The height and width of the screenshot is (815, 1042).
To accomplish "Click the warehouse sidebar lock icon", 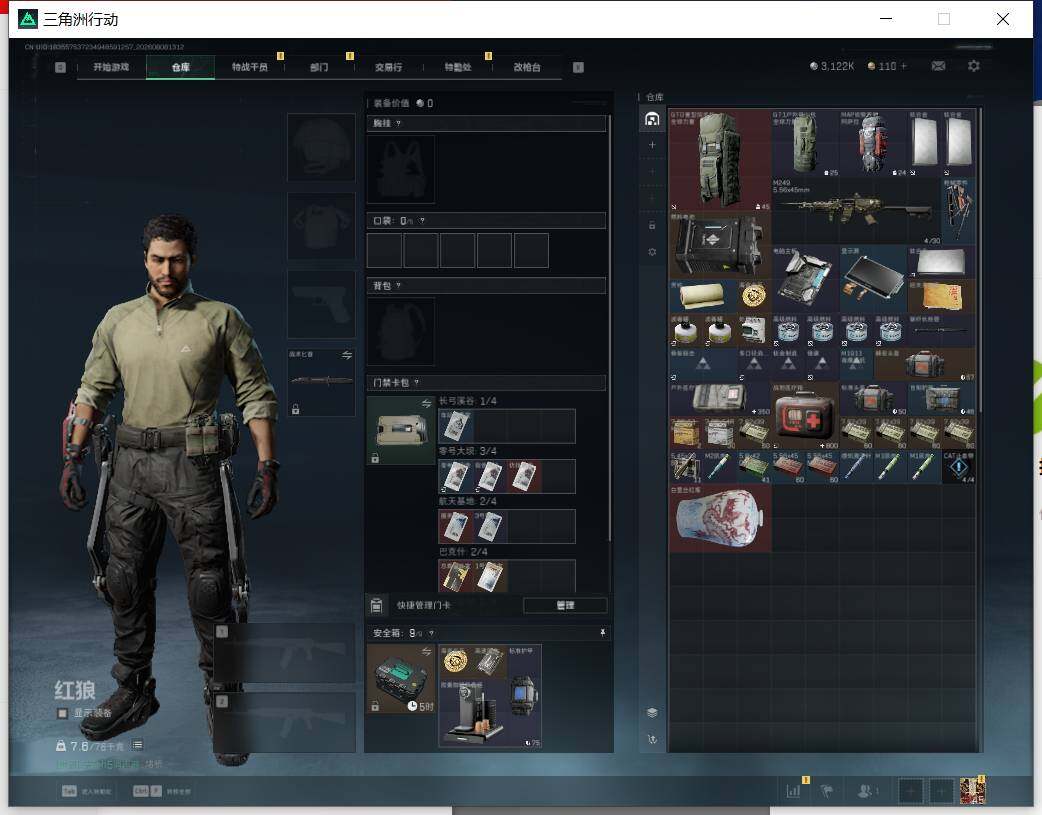I will click(x=652, y=225).
